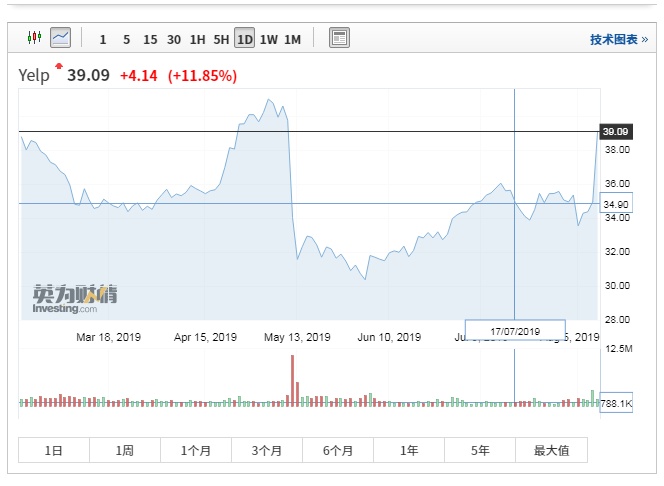Show the 1周 time range
Image resolution: width=664 pixels, height=486 pixels.
(x=125, y=450)
